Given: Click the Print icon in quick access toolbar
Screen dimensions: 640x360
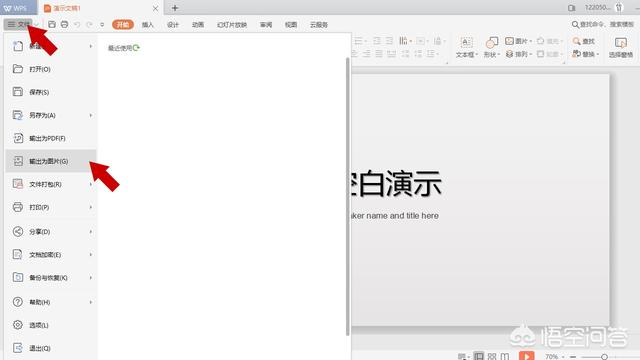Looking at the screenshot, I should pos(64,24).
